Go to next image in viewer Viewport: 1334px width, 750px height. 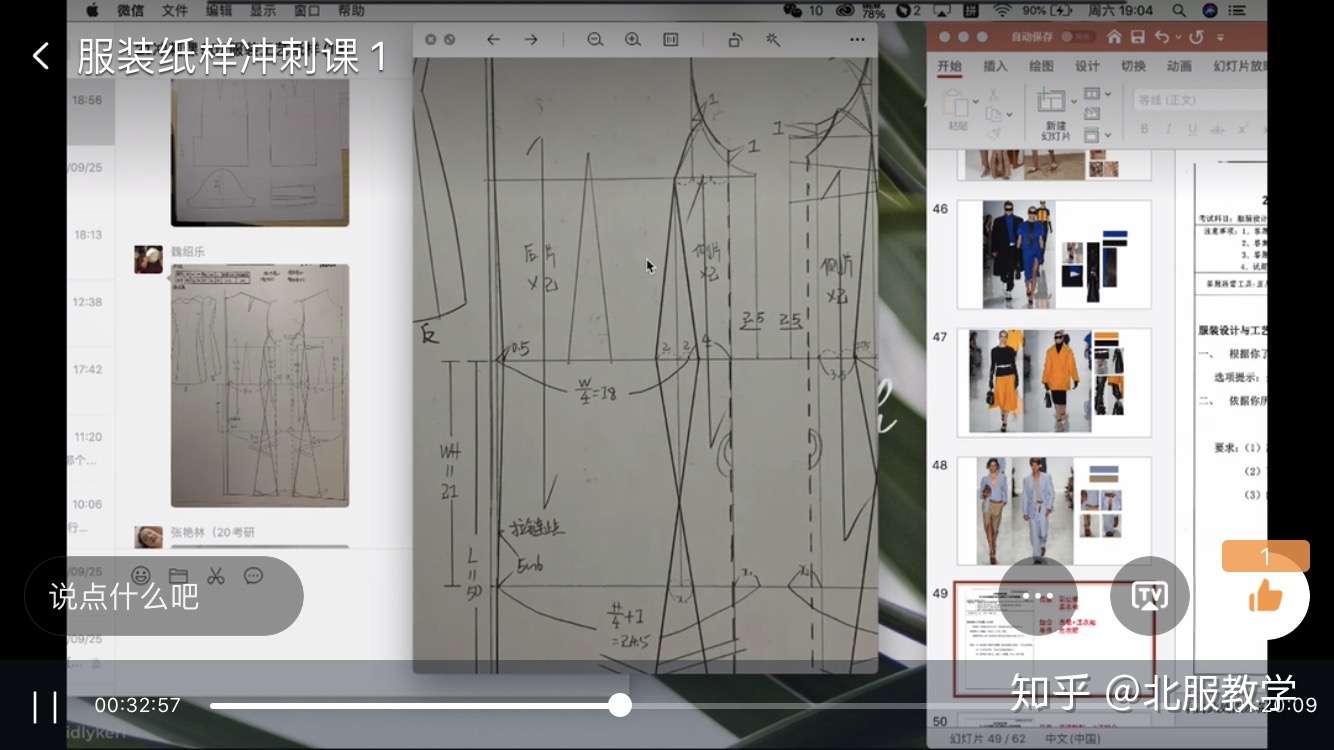coord(531,40)
